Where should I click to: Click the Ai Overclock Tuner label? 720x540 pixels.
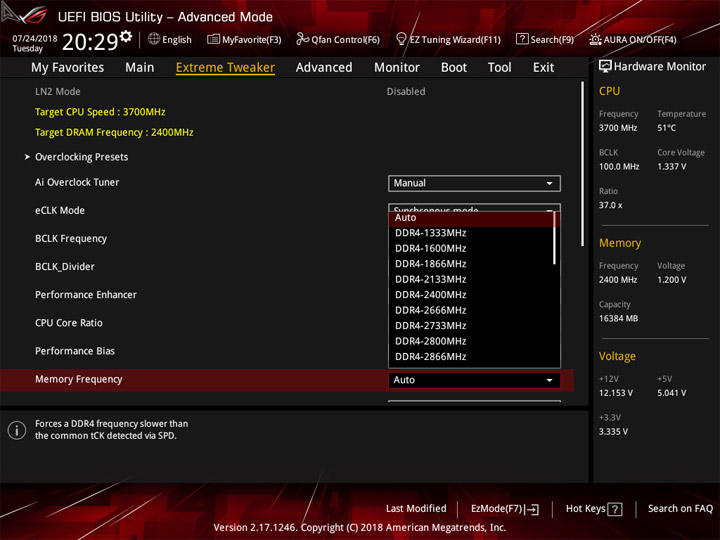click(x=77, y=182)
